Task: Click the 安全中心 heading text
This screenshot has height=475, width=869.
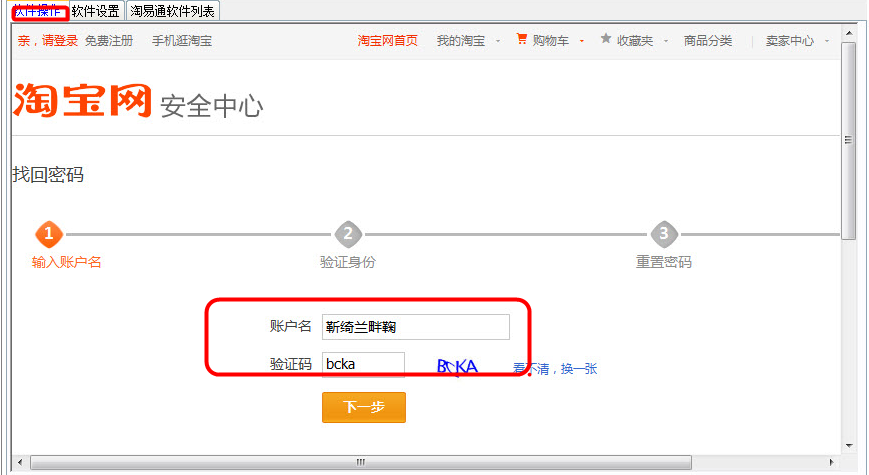Action: click(212, 106)
